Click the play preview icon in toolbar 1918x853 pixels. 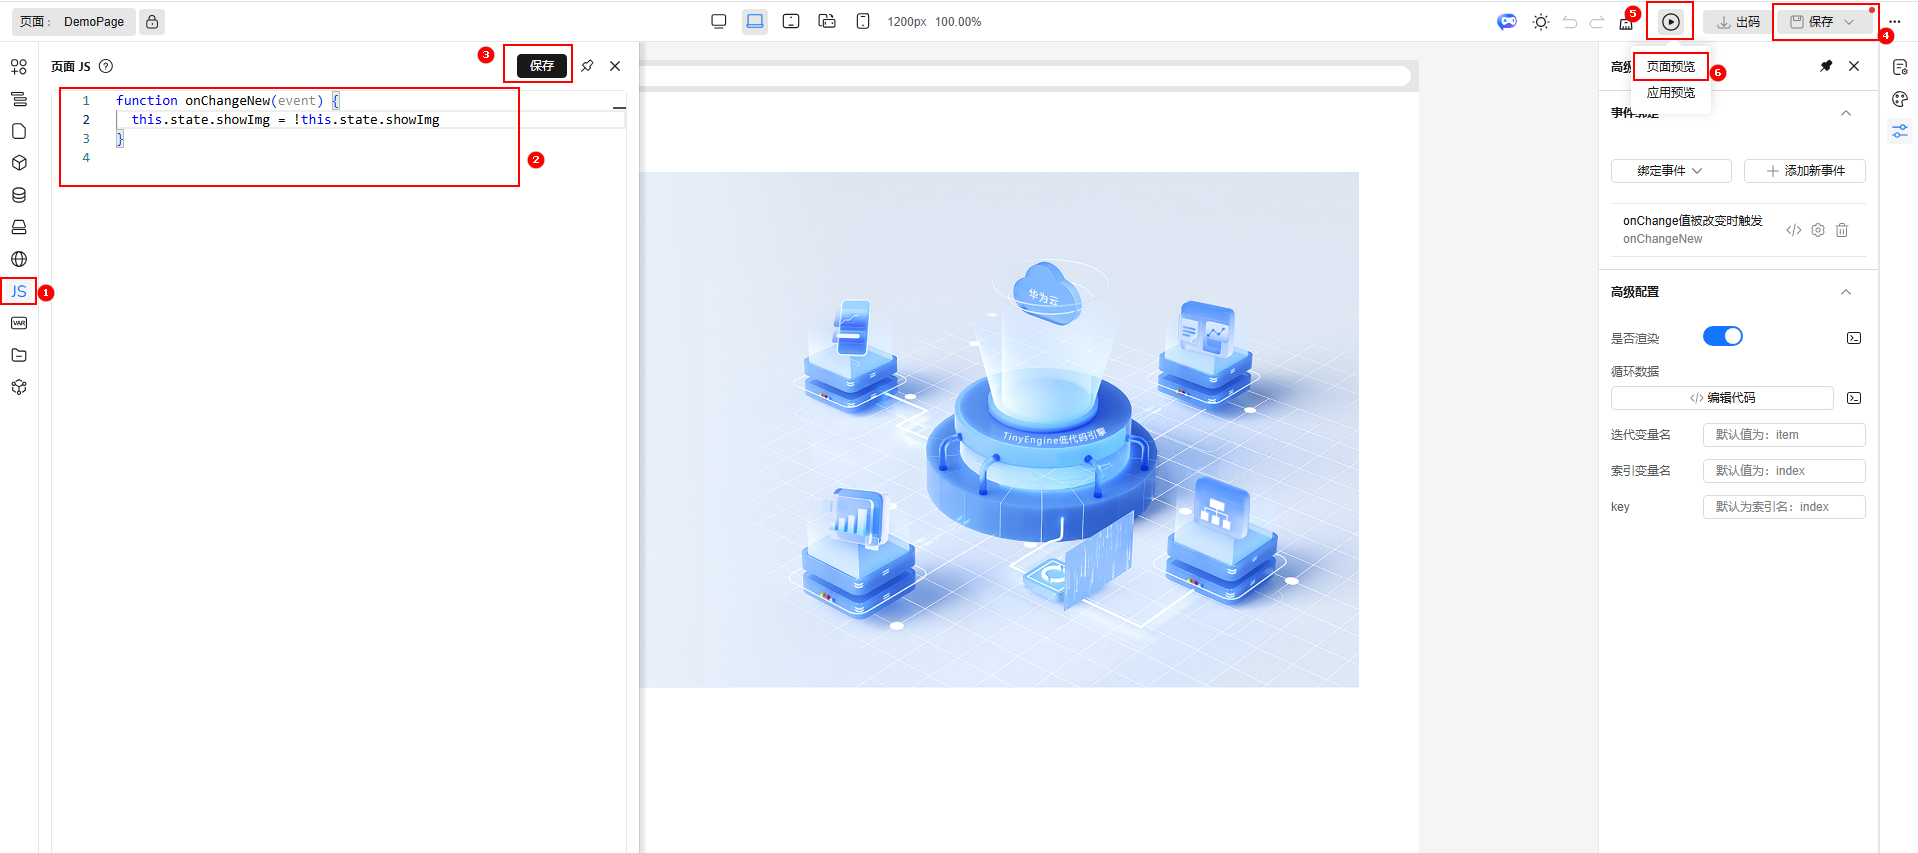tap(1670, 22)
